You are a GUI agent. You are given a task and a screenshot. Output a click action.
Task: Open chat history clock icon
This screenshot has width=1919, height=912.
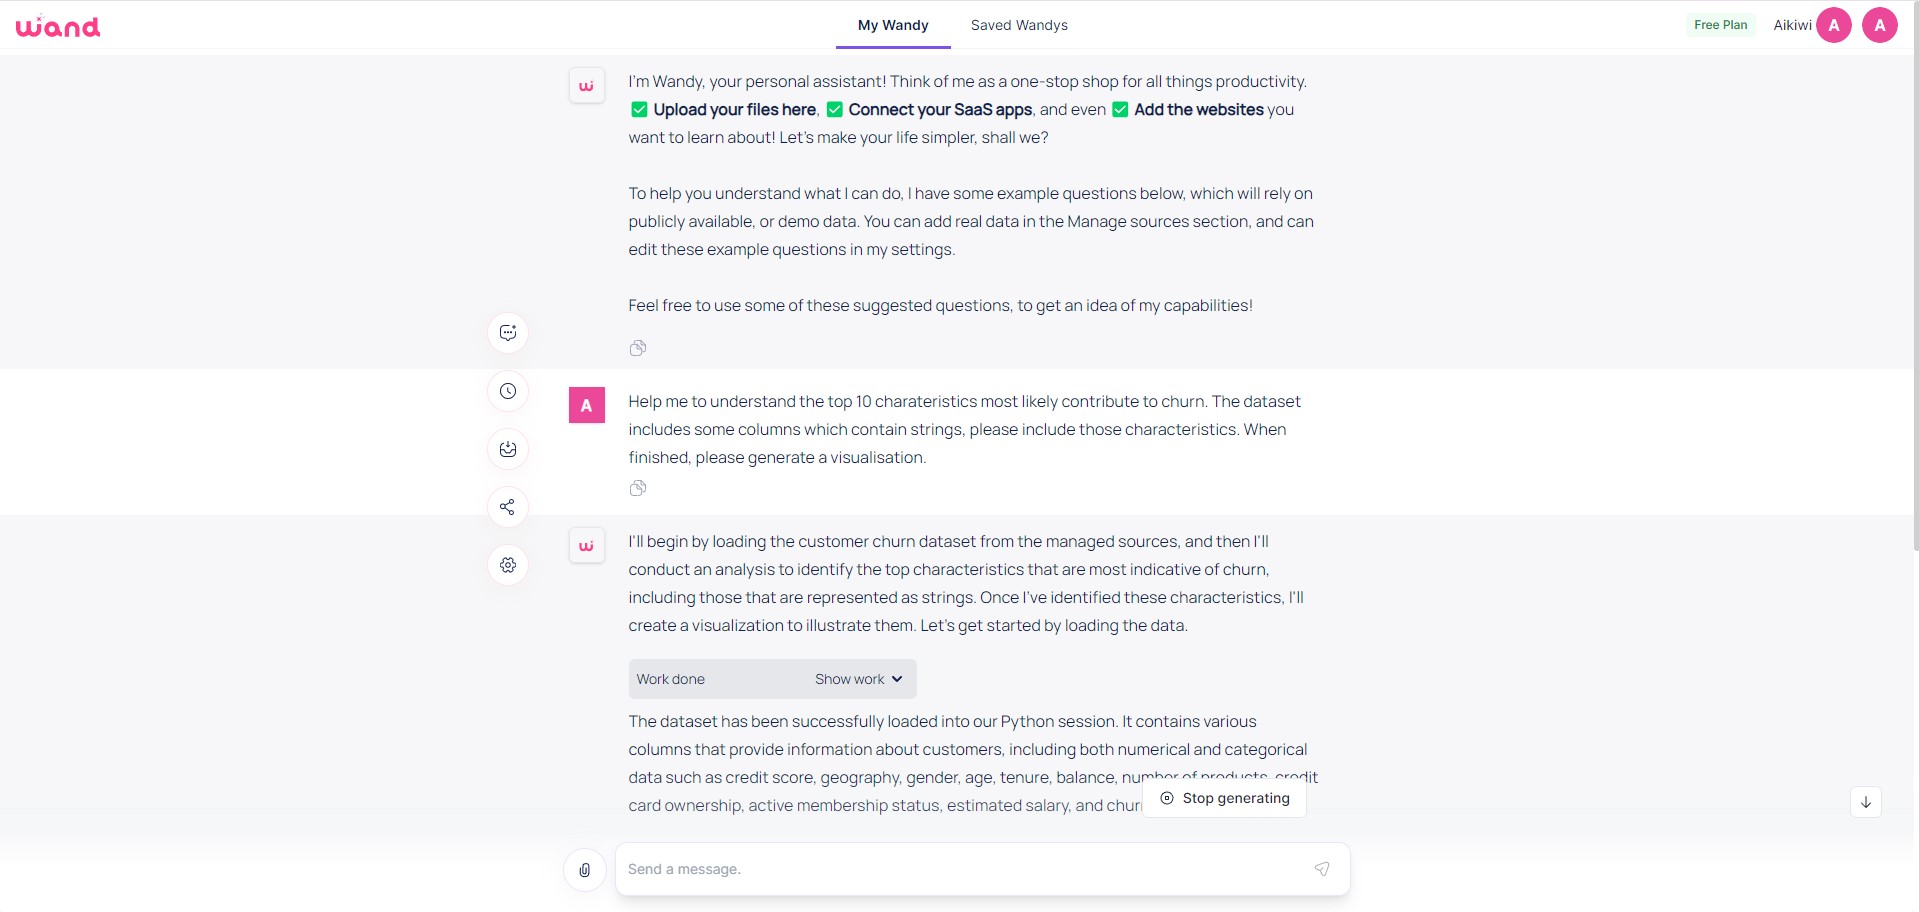508,391
